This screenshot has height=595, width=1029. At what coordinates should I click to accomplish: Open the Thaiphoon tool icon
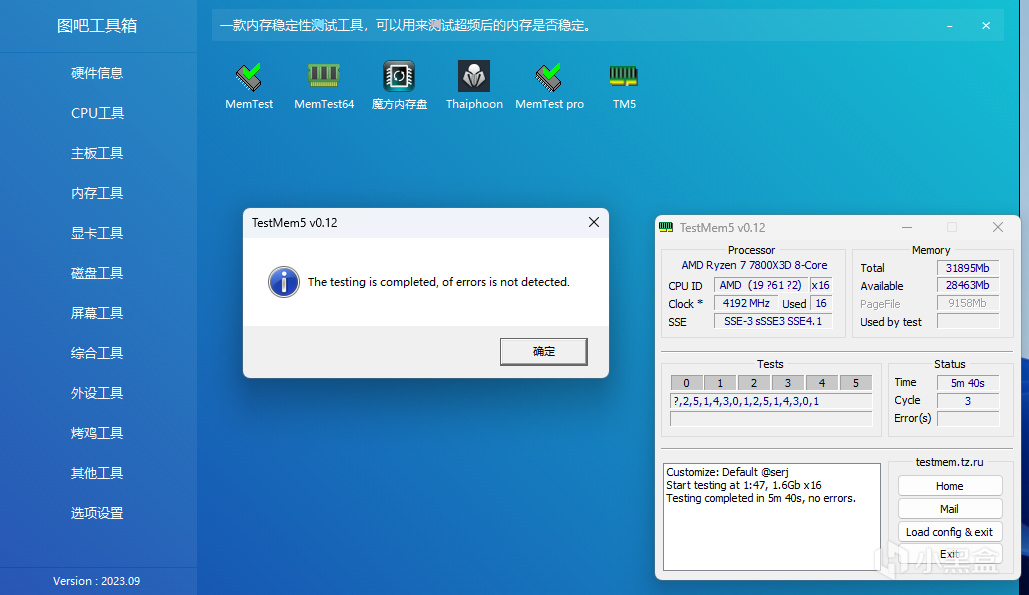(x=474, y=76)
